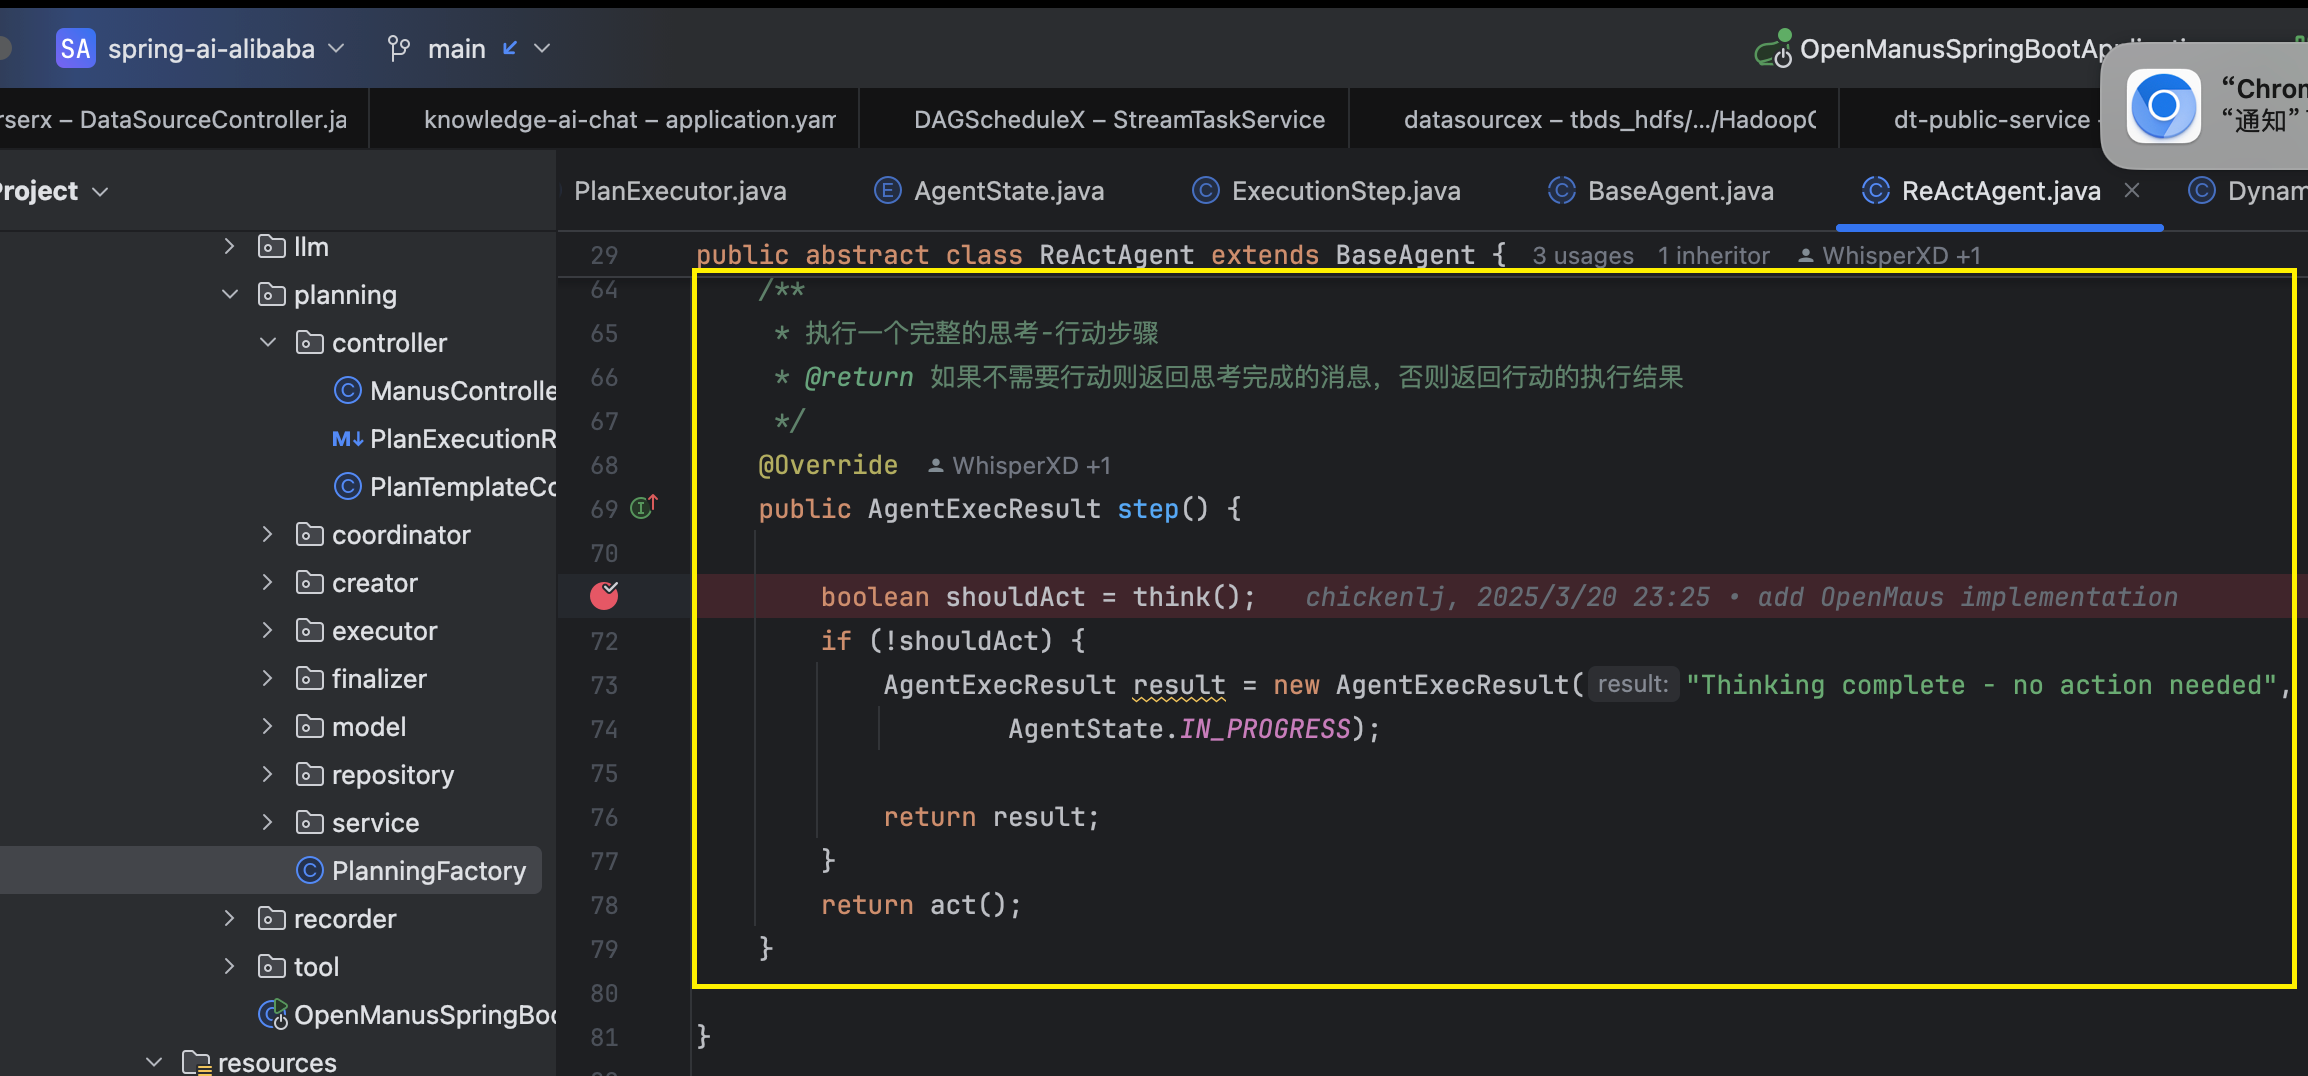Click the 1 inheritor inlay hint
This screenshot has height=1076, width=2308.
1713,255
